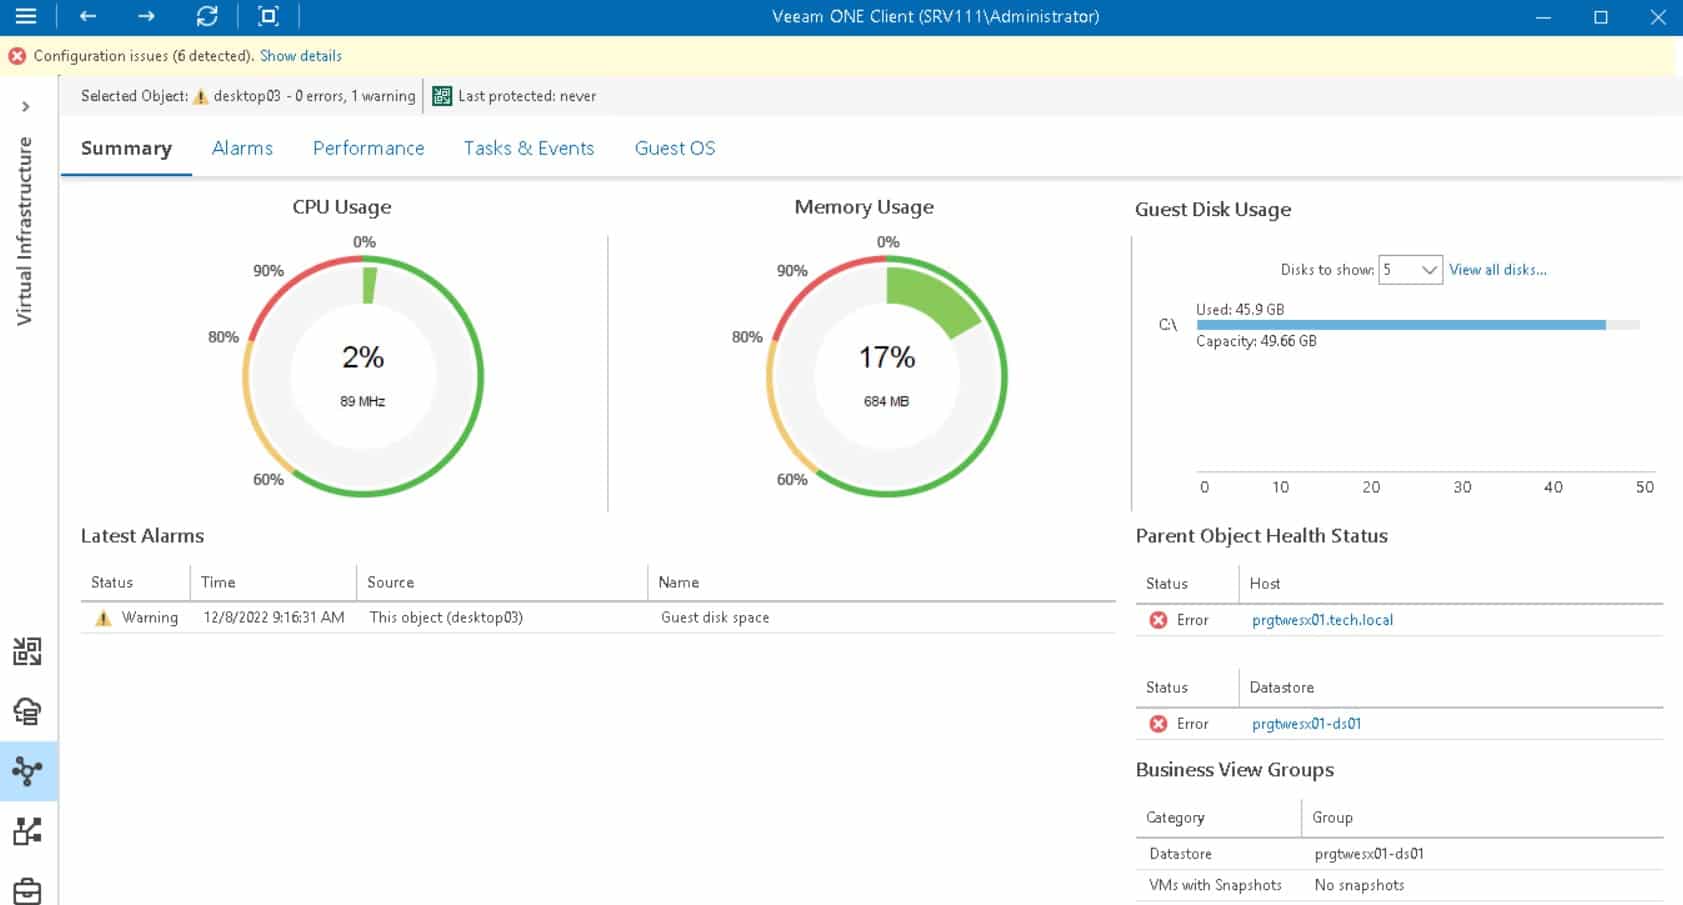This screenshot has width=1683, height=905.
Task: Click the warning icon in Latest Alarms row
Action: [103, 618]
